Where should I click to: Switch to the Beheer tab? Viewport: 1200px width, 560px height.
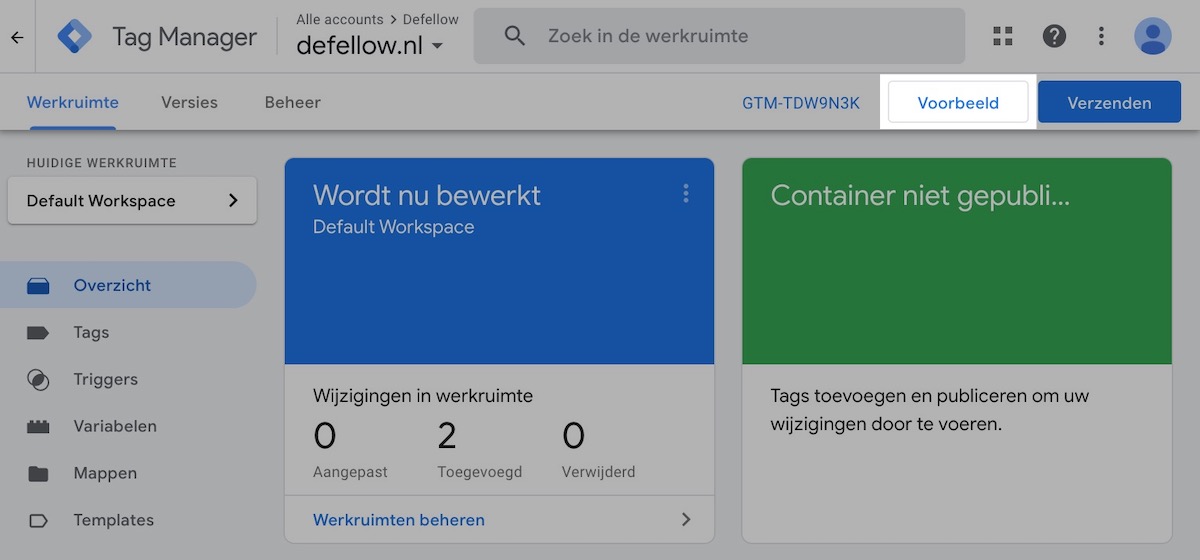pyautogui.click(x=293, y=102)
